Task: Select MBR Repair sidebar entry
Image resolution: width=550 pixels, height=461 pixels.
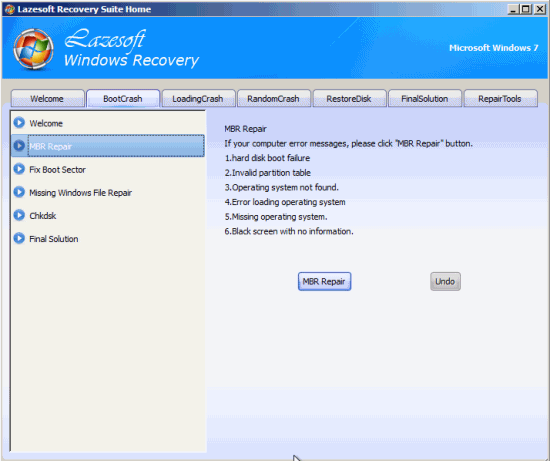Action: pos(108,146)
